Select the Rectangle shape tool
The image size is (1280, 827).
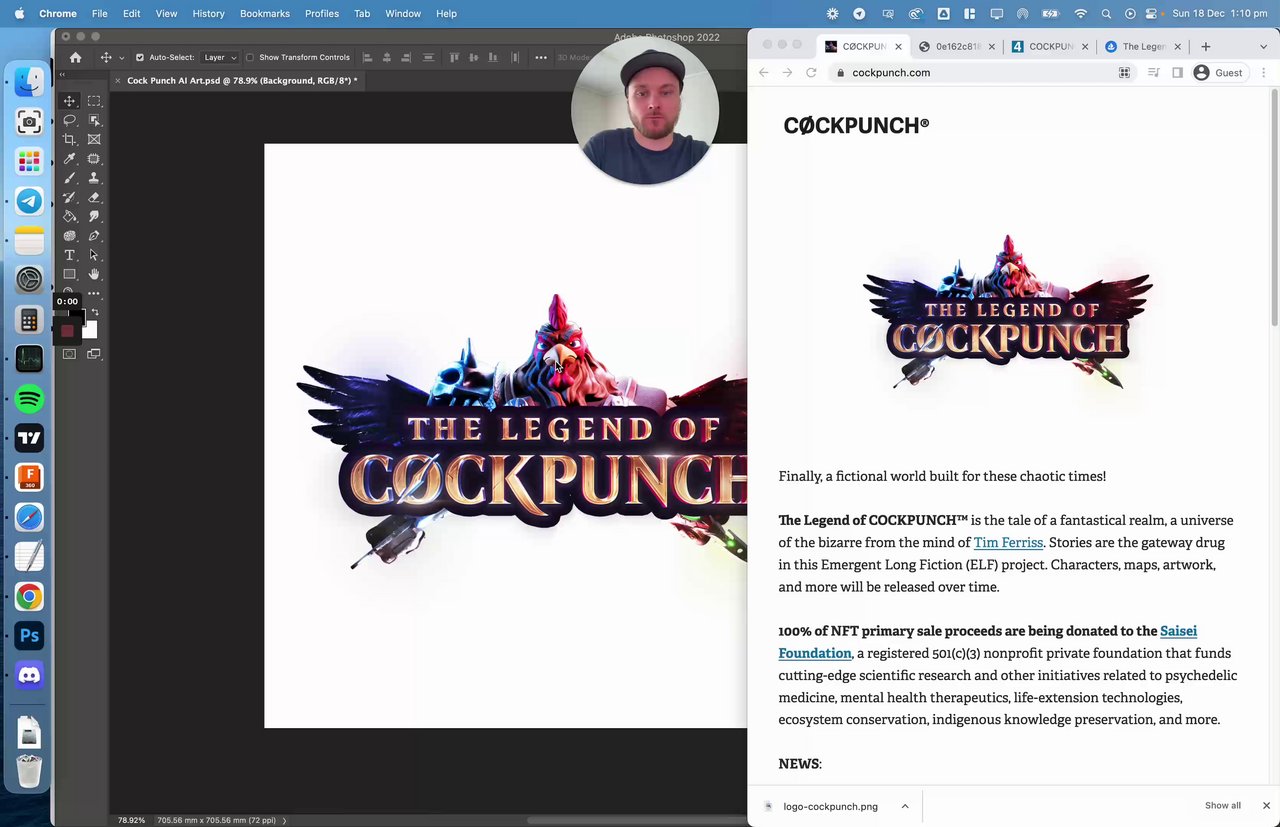coord(70,274)
